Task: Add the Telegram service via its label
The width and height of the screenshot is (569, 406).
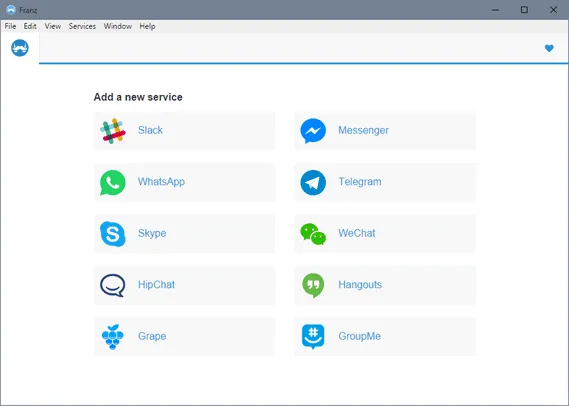Action: (x=360, y=182)
